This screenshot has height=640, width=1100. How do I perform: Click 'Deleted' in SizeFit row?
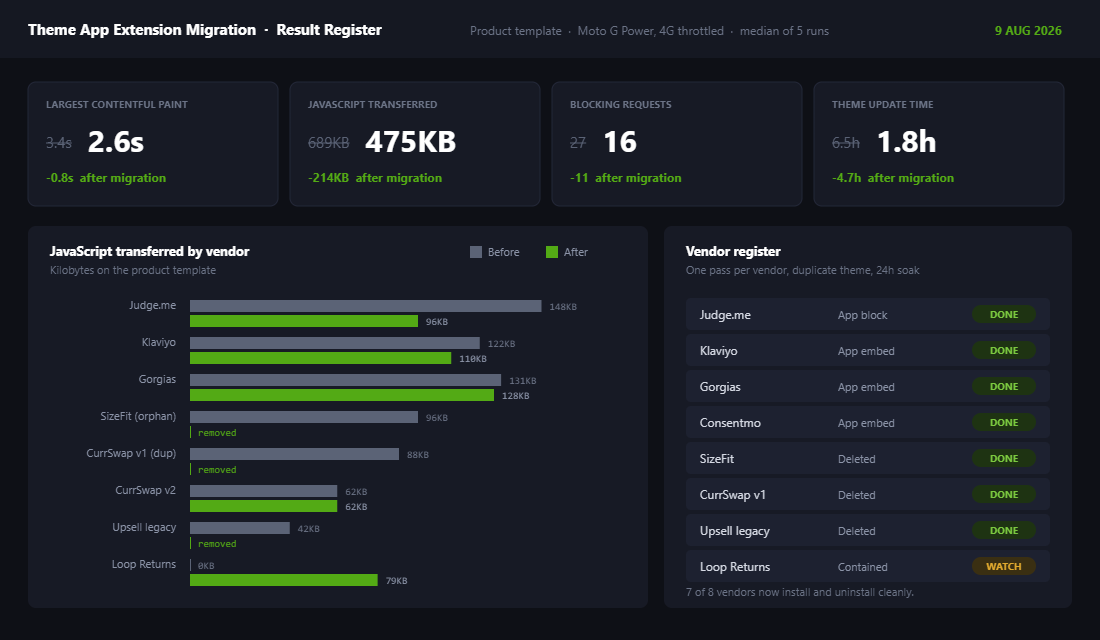pos(857,459)
